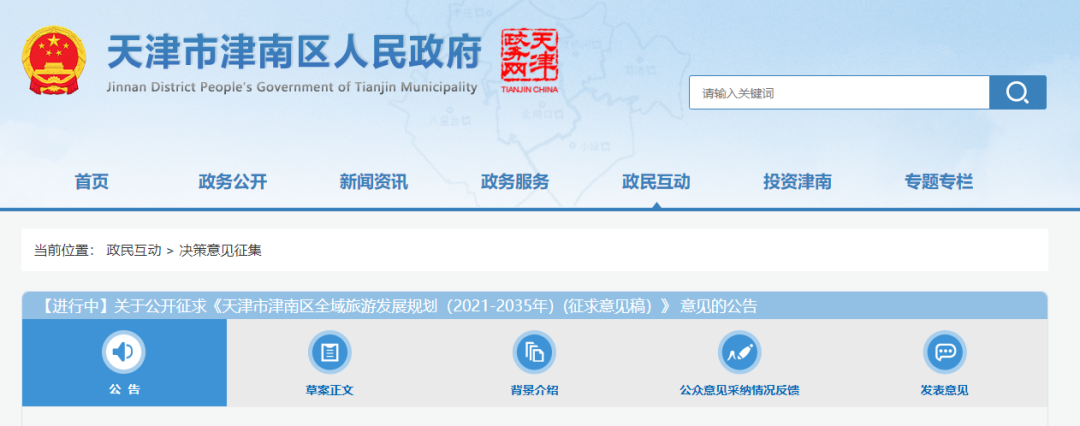Click the 政民互动 breadcrumb link
This screenshot has height=426, width=1080.
pos(134,250)
